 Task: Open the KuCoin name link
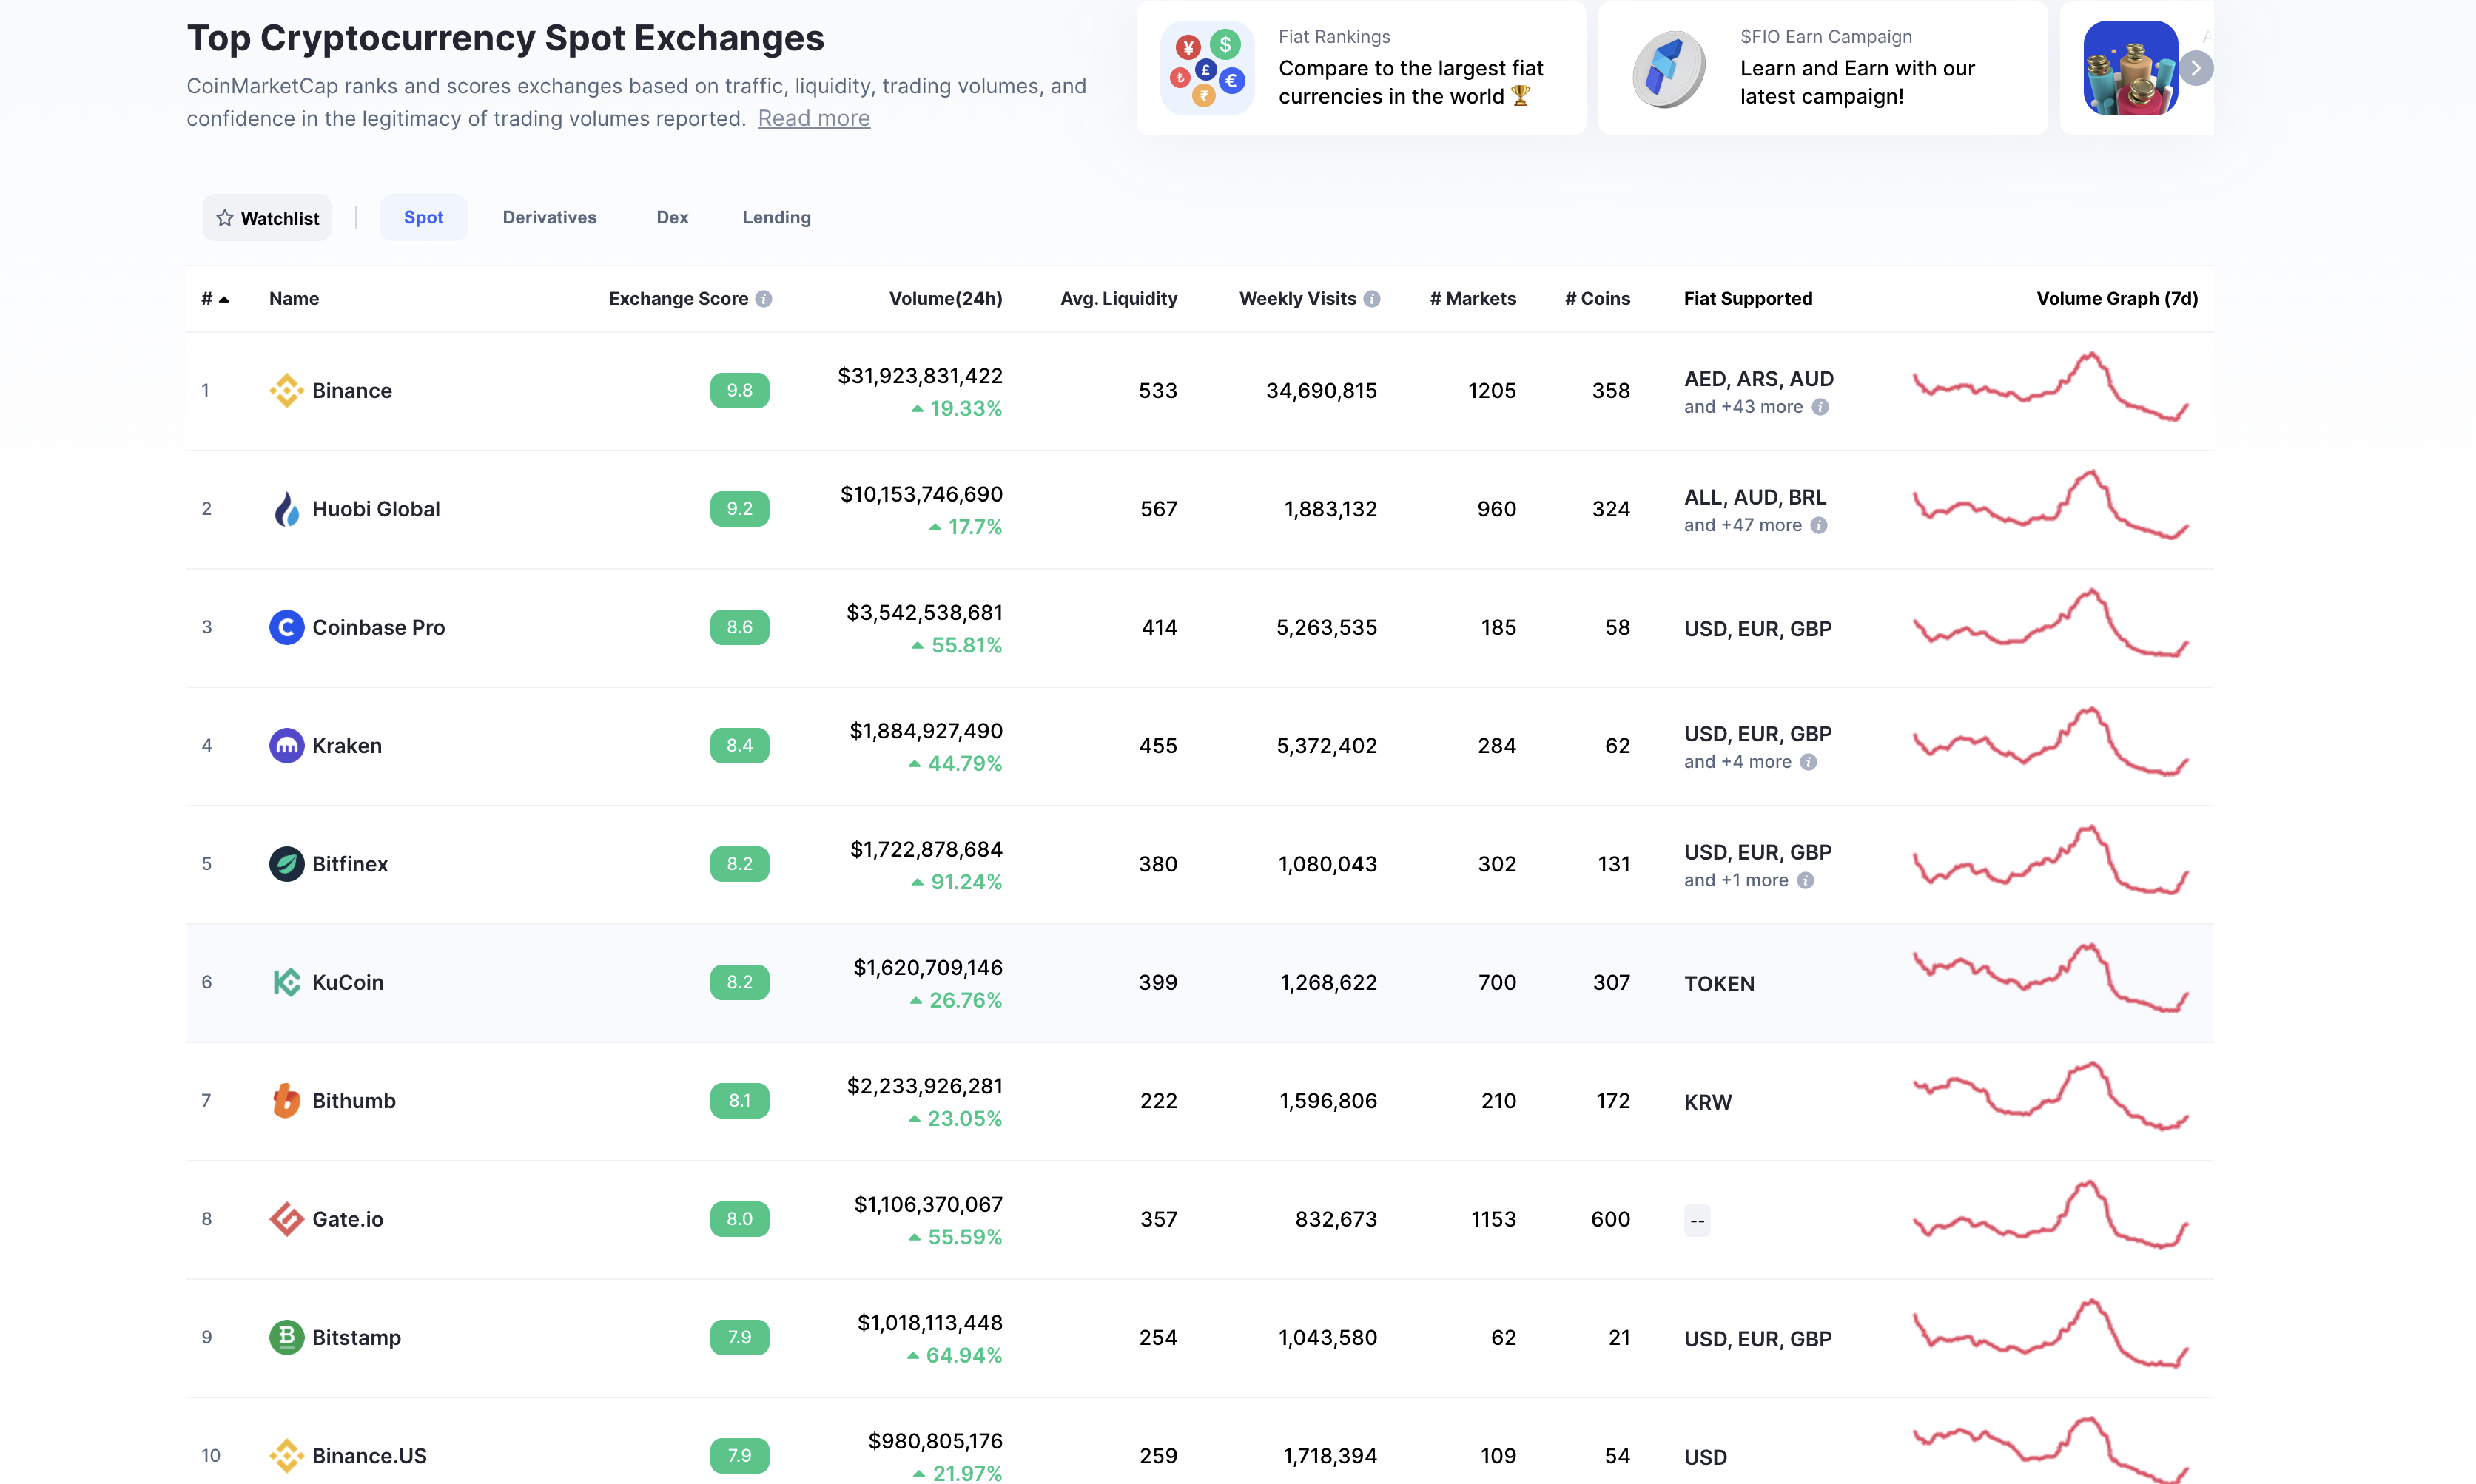[x=348, y=982]
